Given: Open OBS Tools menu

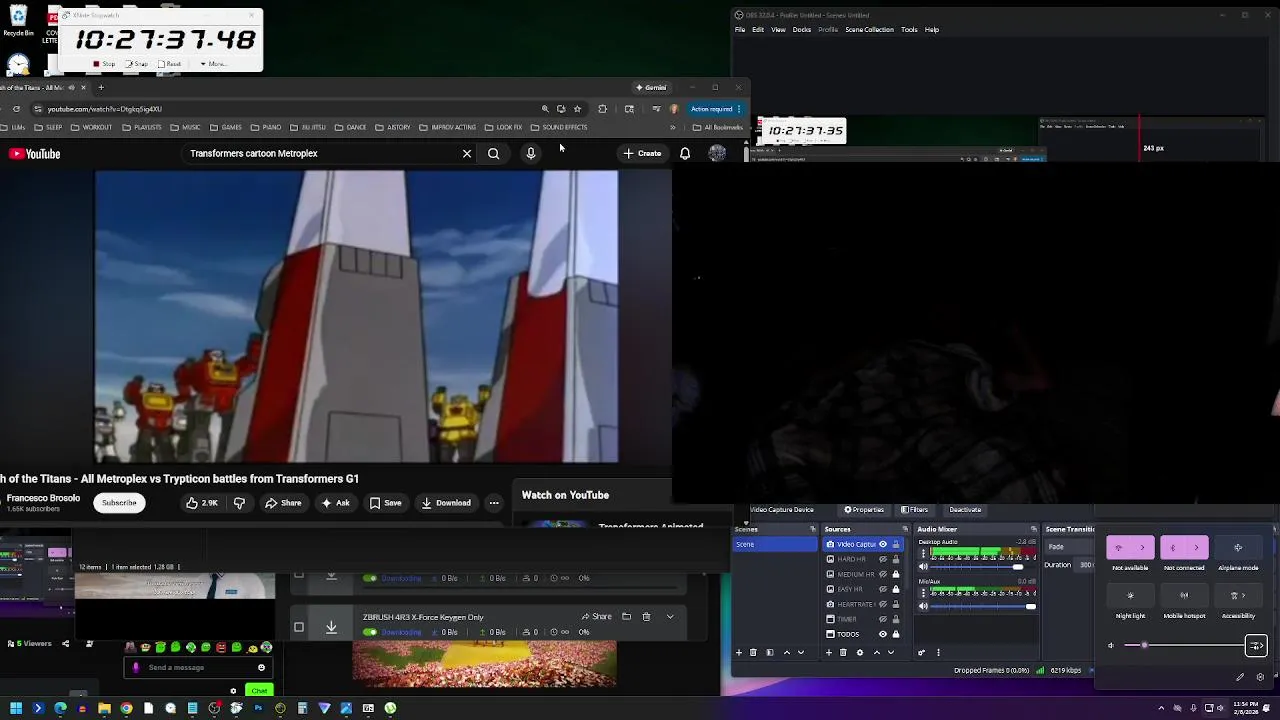Looking at the screenshot, I should 909,30.
